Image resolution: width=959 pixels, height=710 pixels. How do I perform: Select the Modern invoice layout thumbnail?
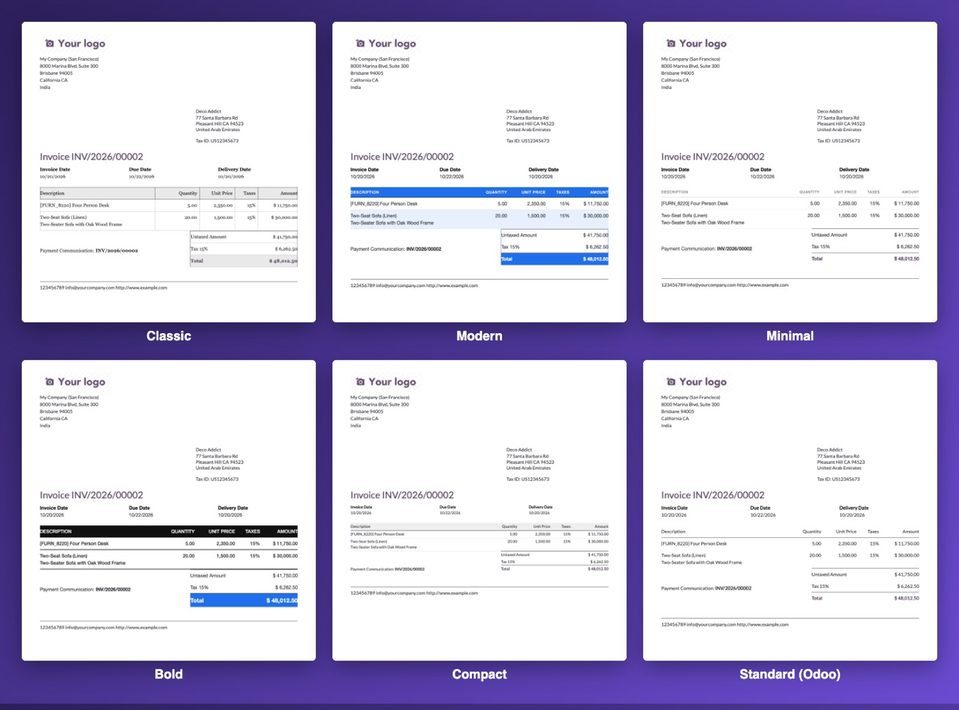(479, 172)
